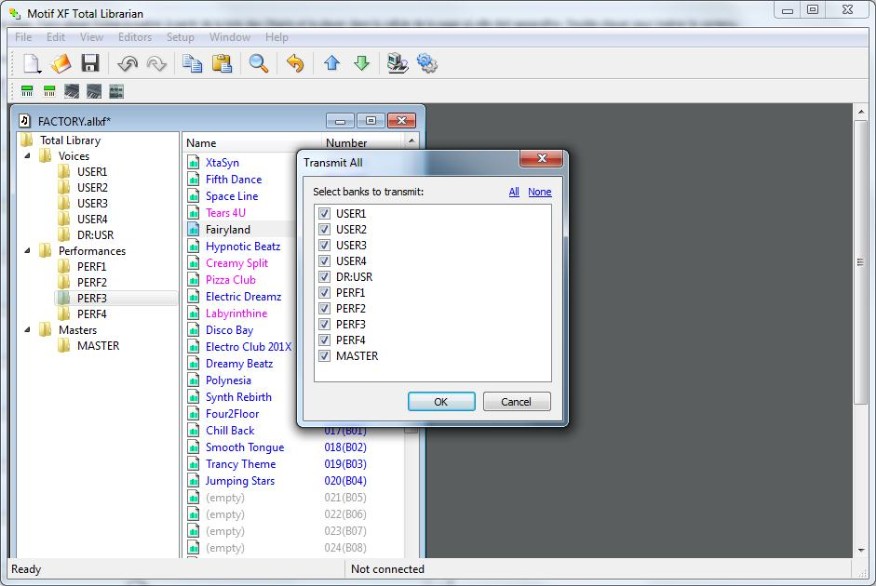Create a new library file
The height and width of the screenshot is (586, 876).
[32, 64]
